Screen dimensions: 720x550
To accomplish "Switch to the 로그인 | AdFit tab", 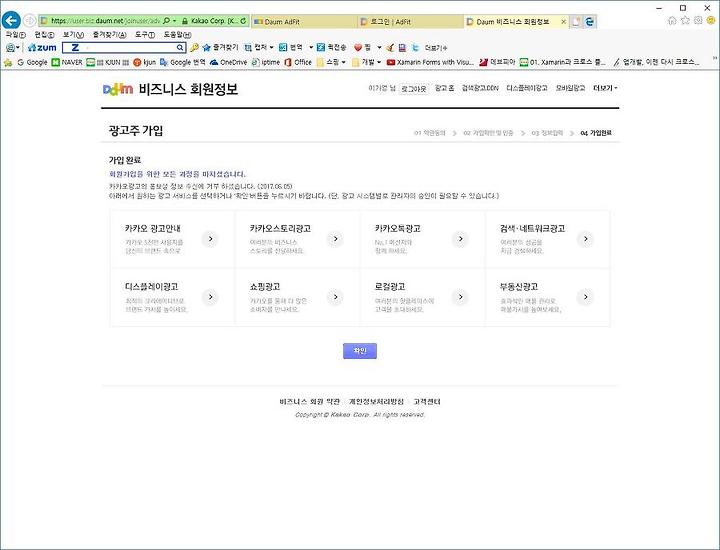I will [411, 22].
